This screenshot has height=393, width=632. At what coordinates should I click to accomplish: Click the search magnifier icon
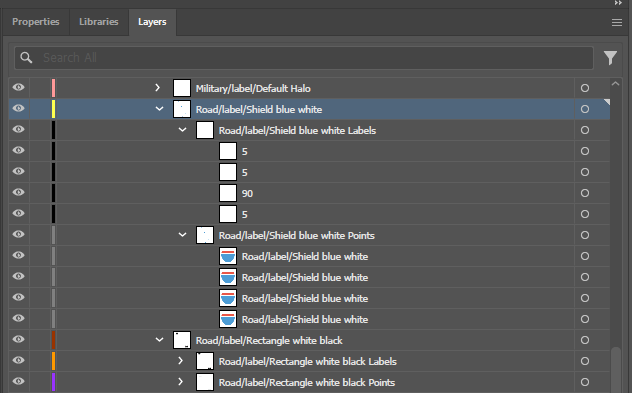(x=26, y=58)
